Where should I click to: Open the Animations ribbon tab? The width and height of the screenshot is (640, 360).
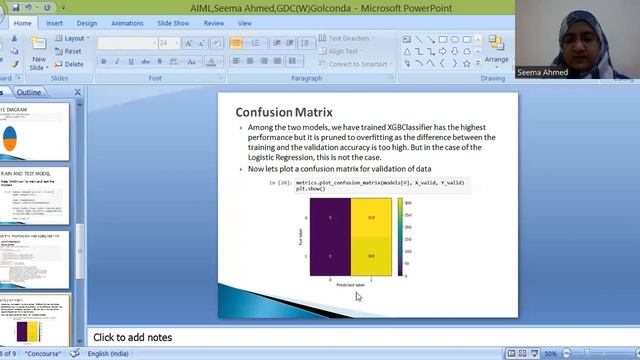pos(127,23)
